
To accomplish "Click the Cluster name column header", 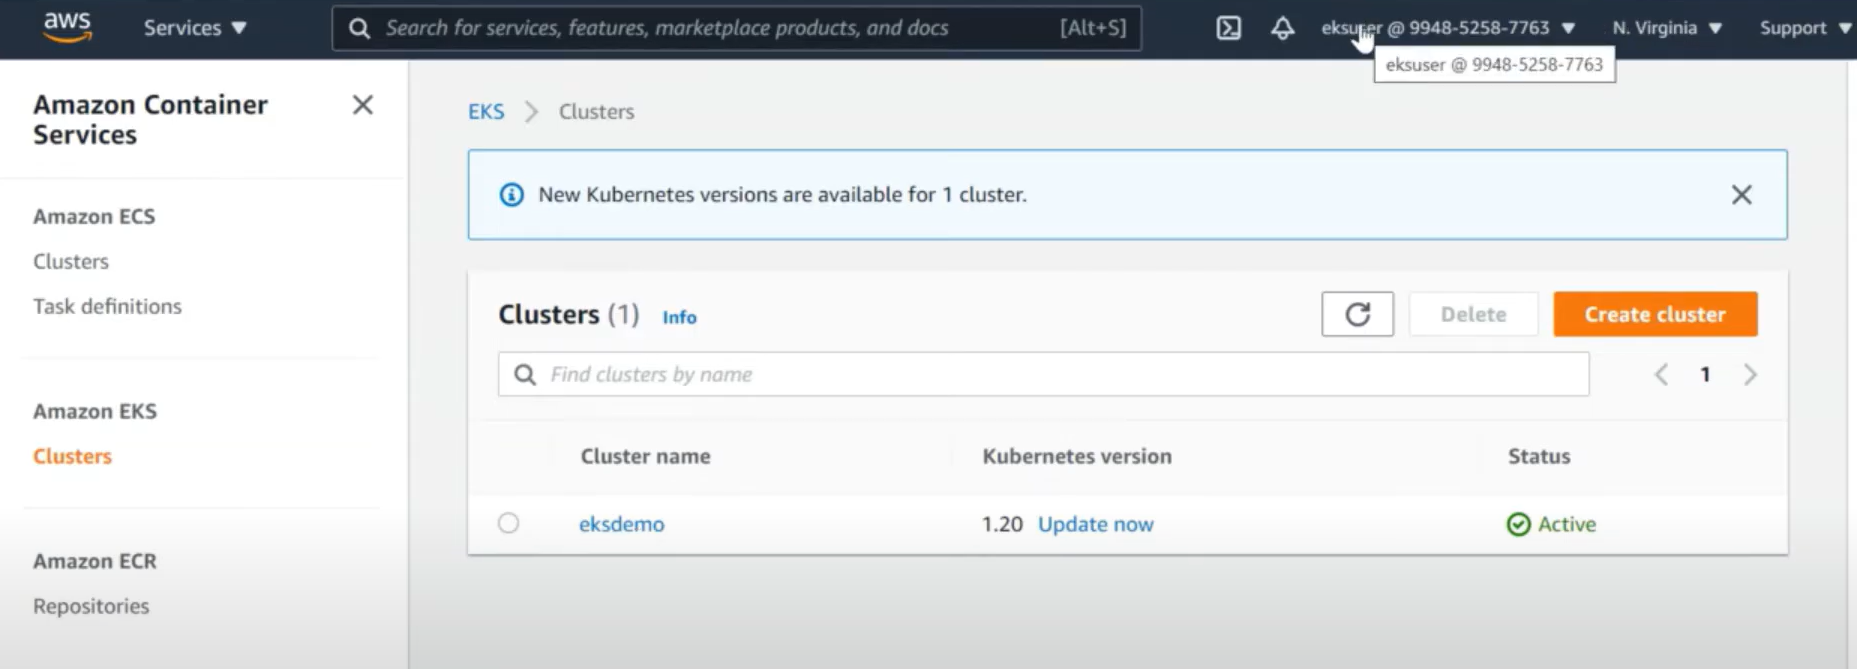I will click(x=645, y=456).
